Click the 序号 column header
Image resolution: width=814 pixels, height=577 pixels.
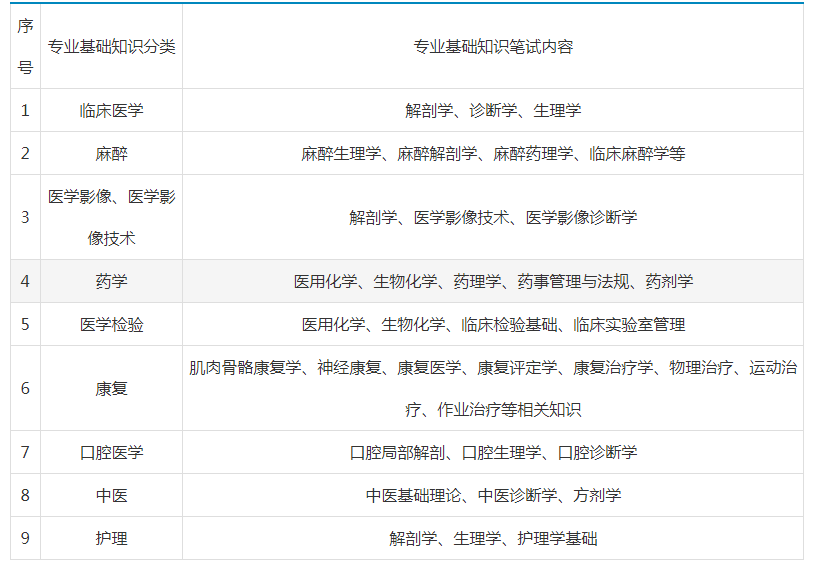coord(25,47)
